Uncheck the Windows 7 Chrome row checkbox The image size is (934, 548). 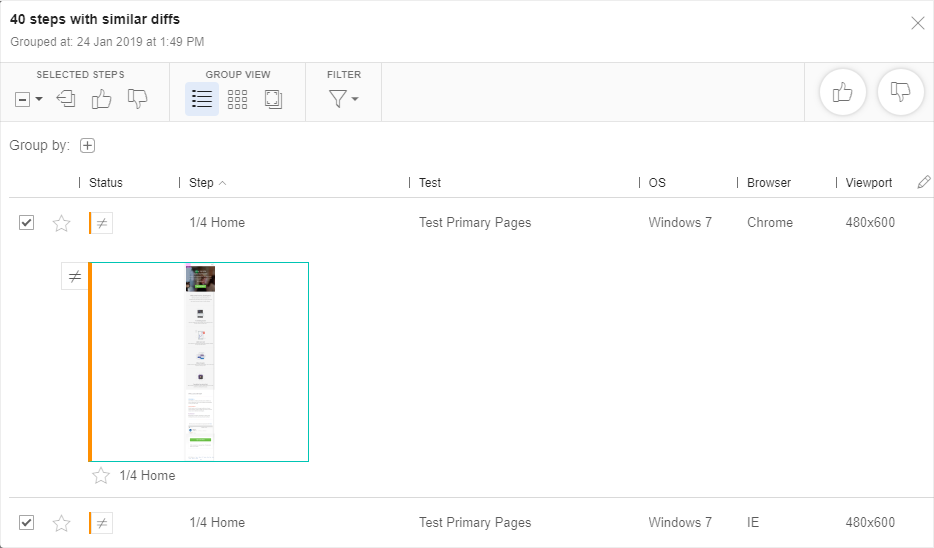click(27, 223)
